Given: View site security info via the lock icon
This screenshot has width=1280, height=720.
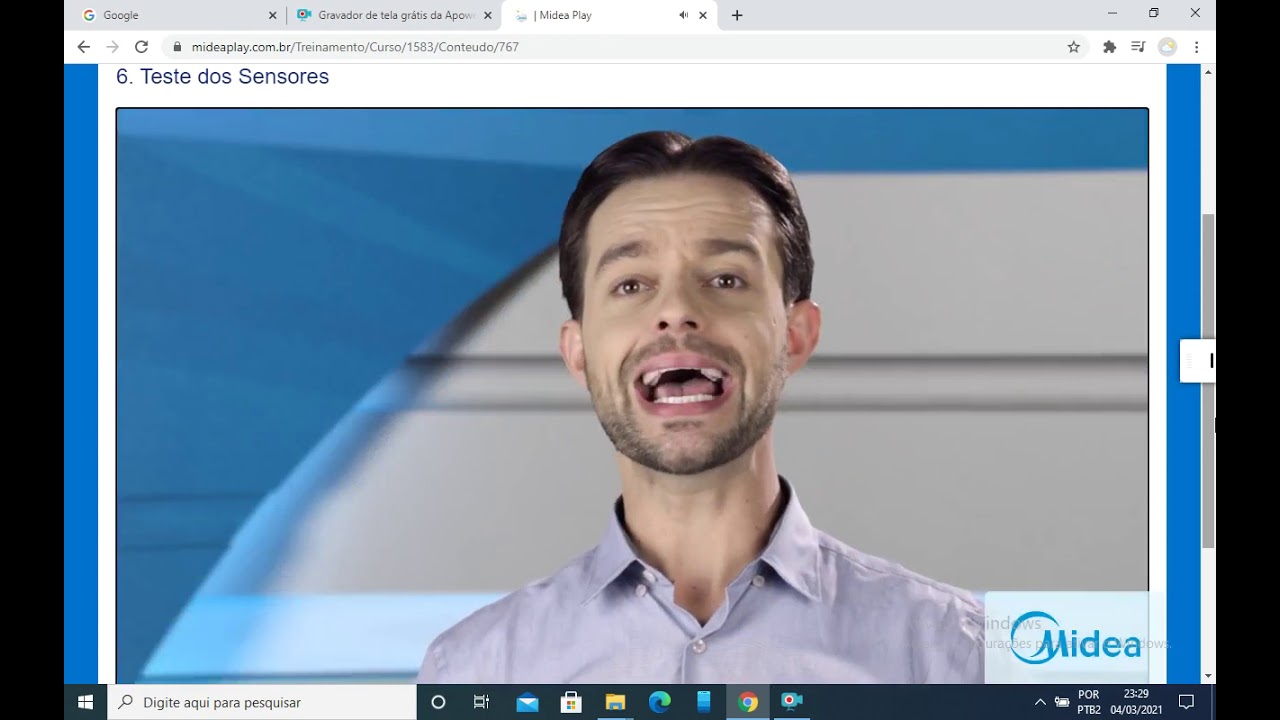Looking at the screenshot, I should click(x=177, y=47).
